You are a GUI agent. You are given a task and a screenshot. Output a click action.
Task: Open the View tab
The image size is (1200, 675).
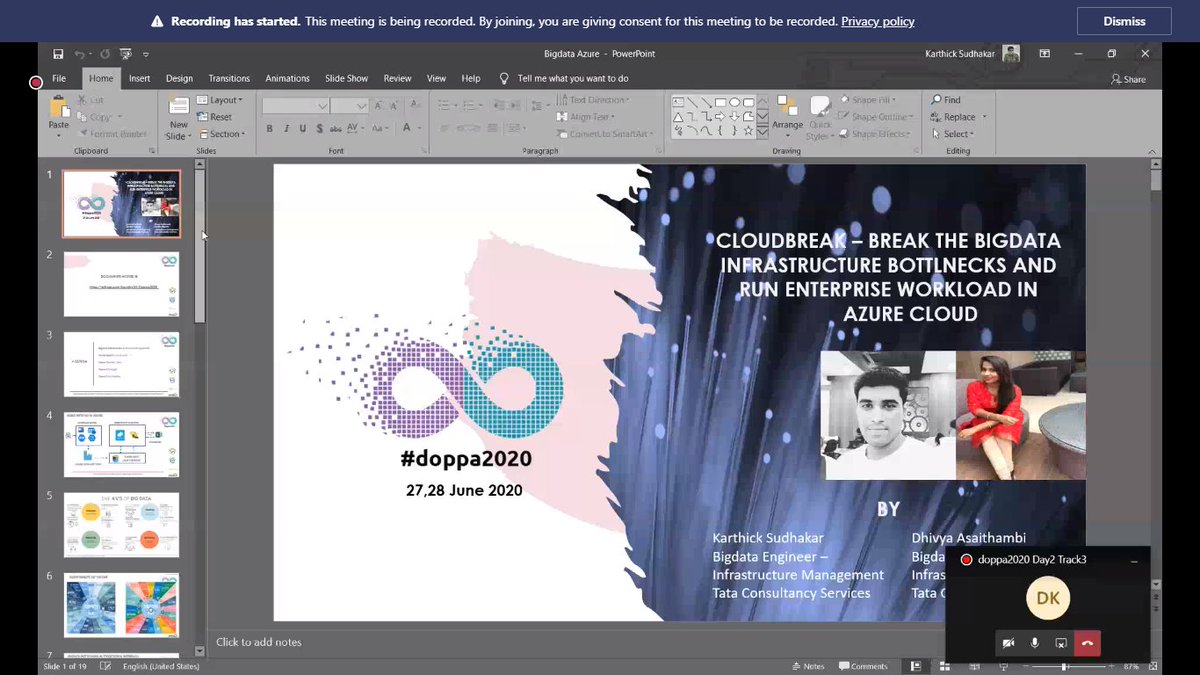[436, 78]
